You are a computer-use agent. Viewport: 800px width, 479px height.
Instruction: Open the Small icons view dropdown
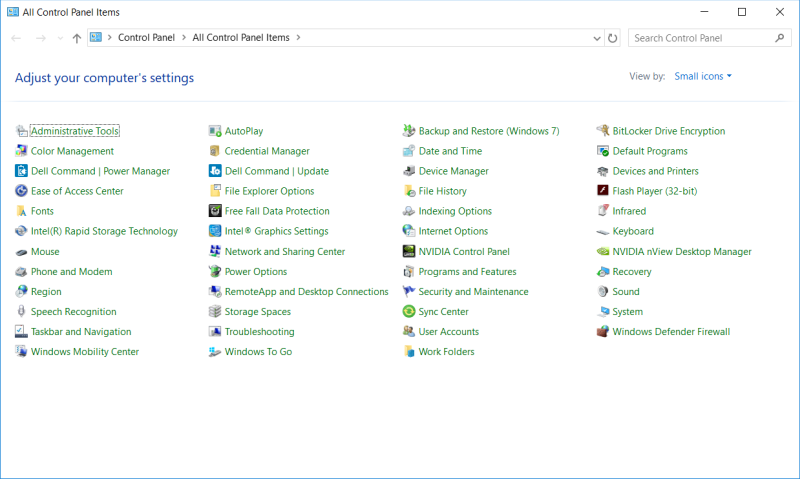[703, 76]
